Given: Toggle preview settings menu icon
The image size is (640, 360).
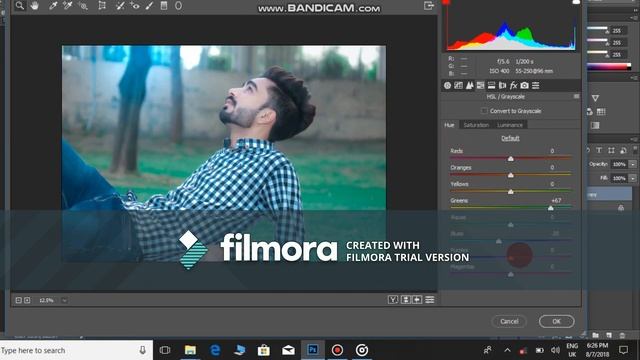Looking at the screenshot, I should pos(430,300).
